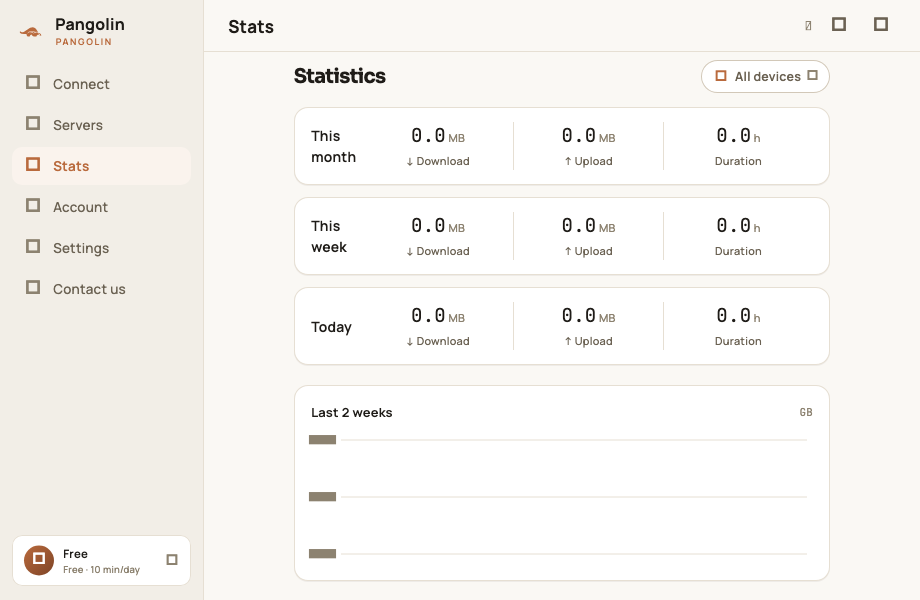
Task: Click the Free plan avatar icon
Action: point(39,560)
